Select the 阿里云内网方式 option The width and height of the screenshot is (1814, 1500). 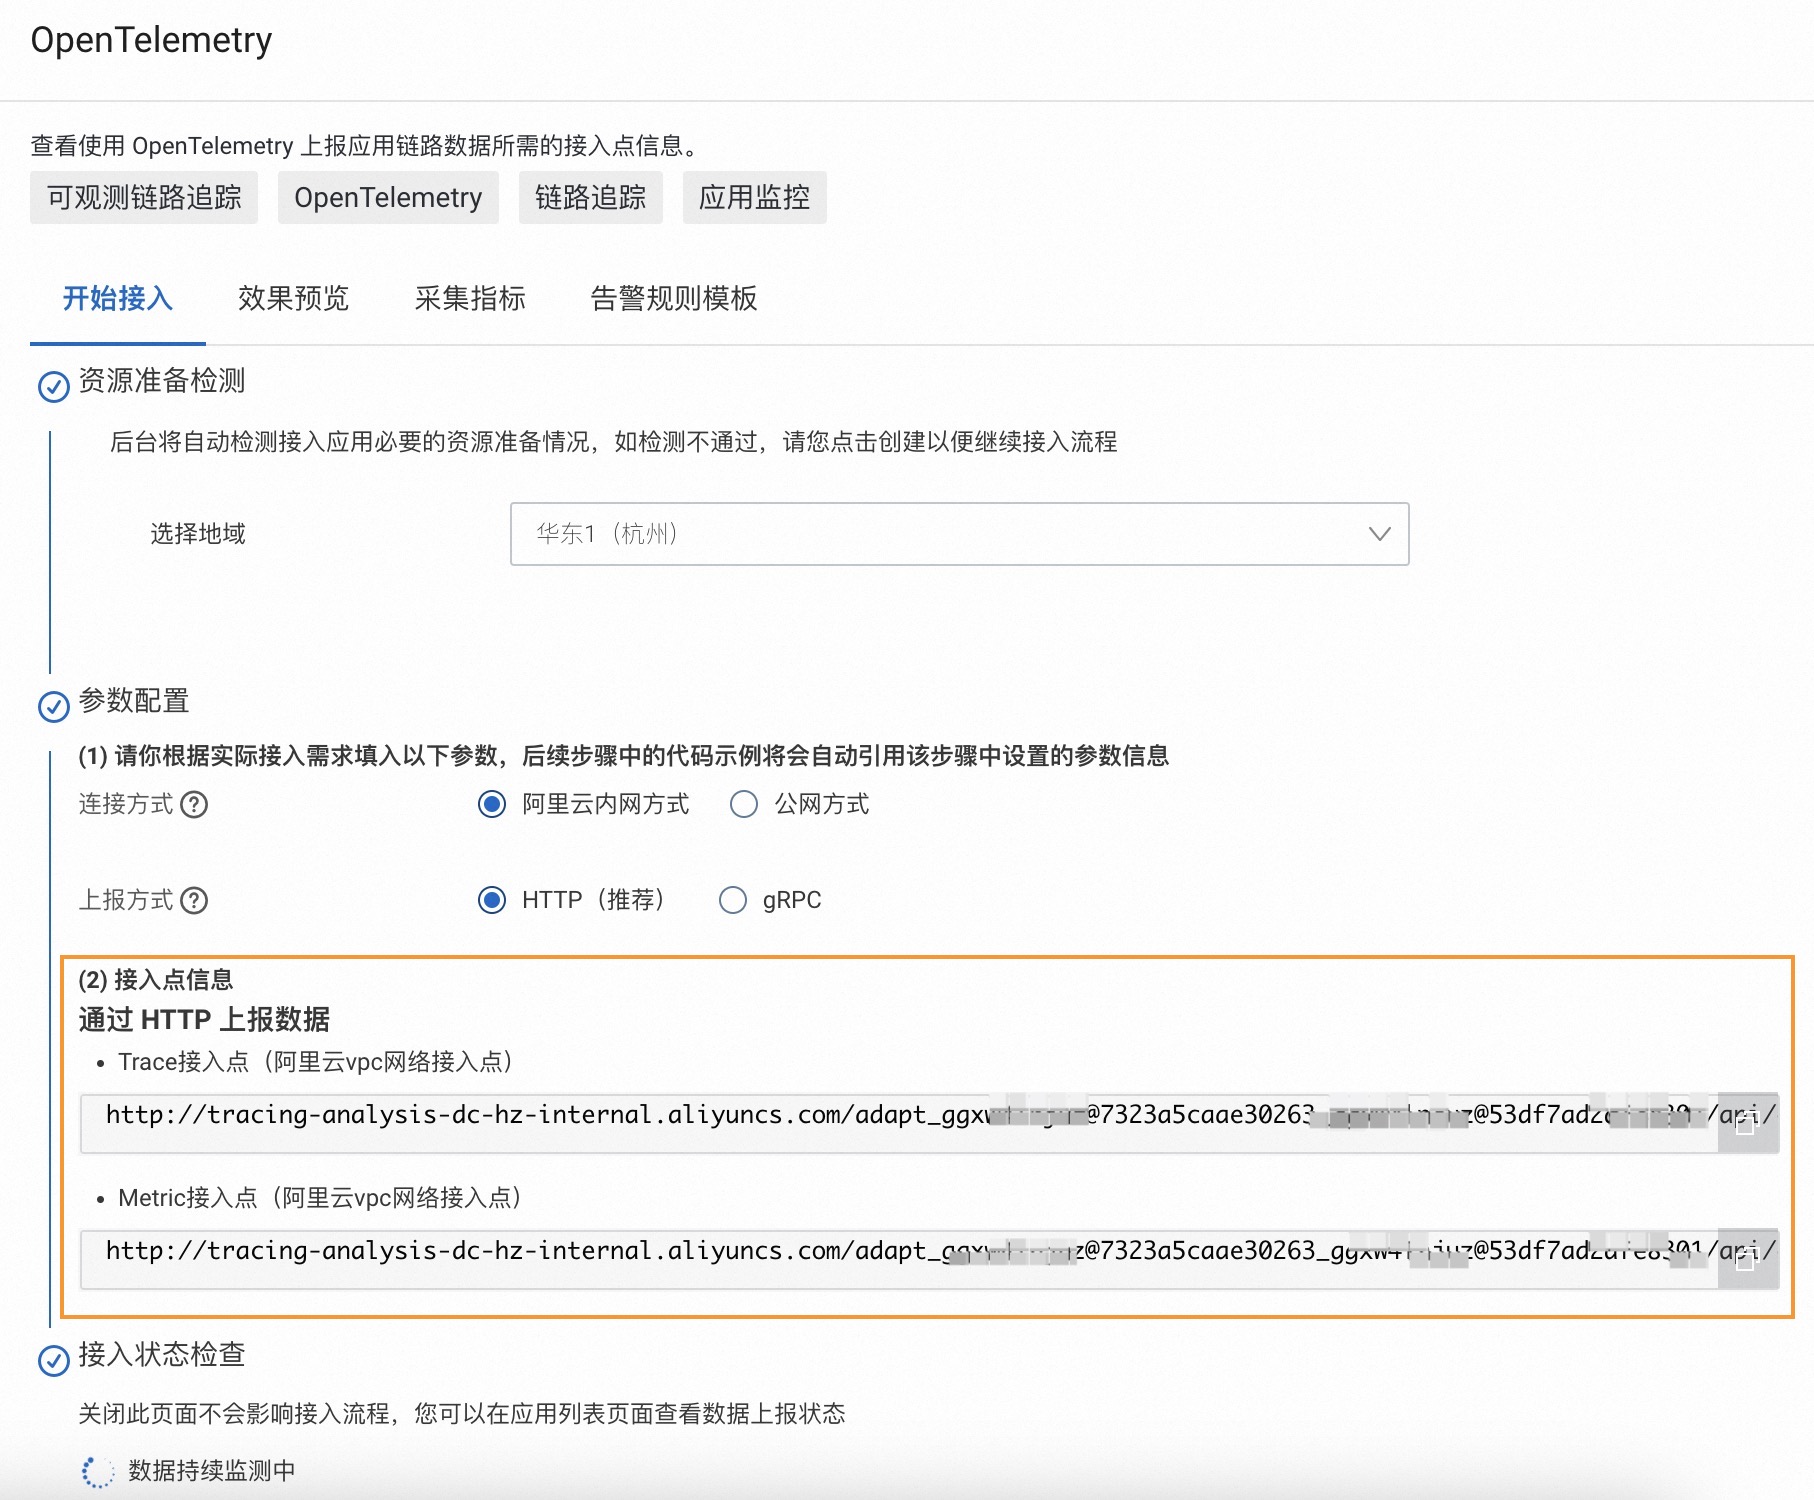(x=491, y=804)
